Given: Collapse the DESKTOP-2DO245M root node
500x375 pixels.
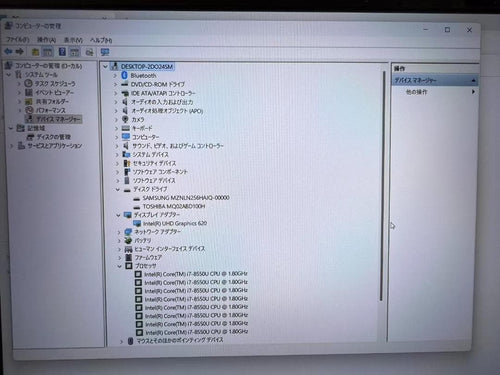Looking at the screenshot, I should pos(105,67).
